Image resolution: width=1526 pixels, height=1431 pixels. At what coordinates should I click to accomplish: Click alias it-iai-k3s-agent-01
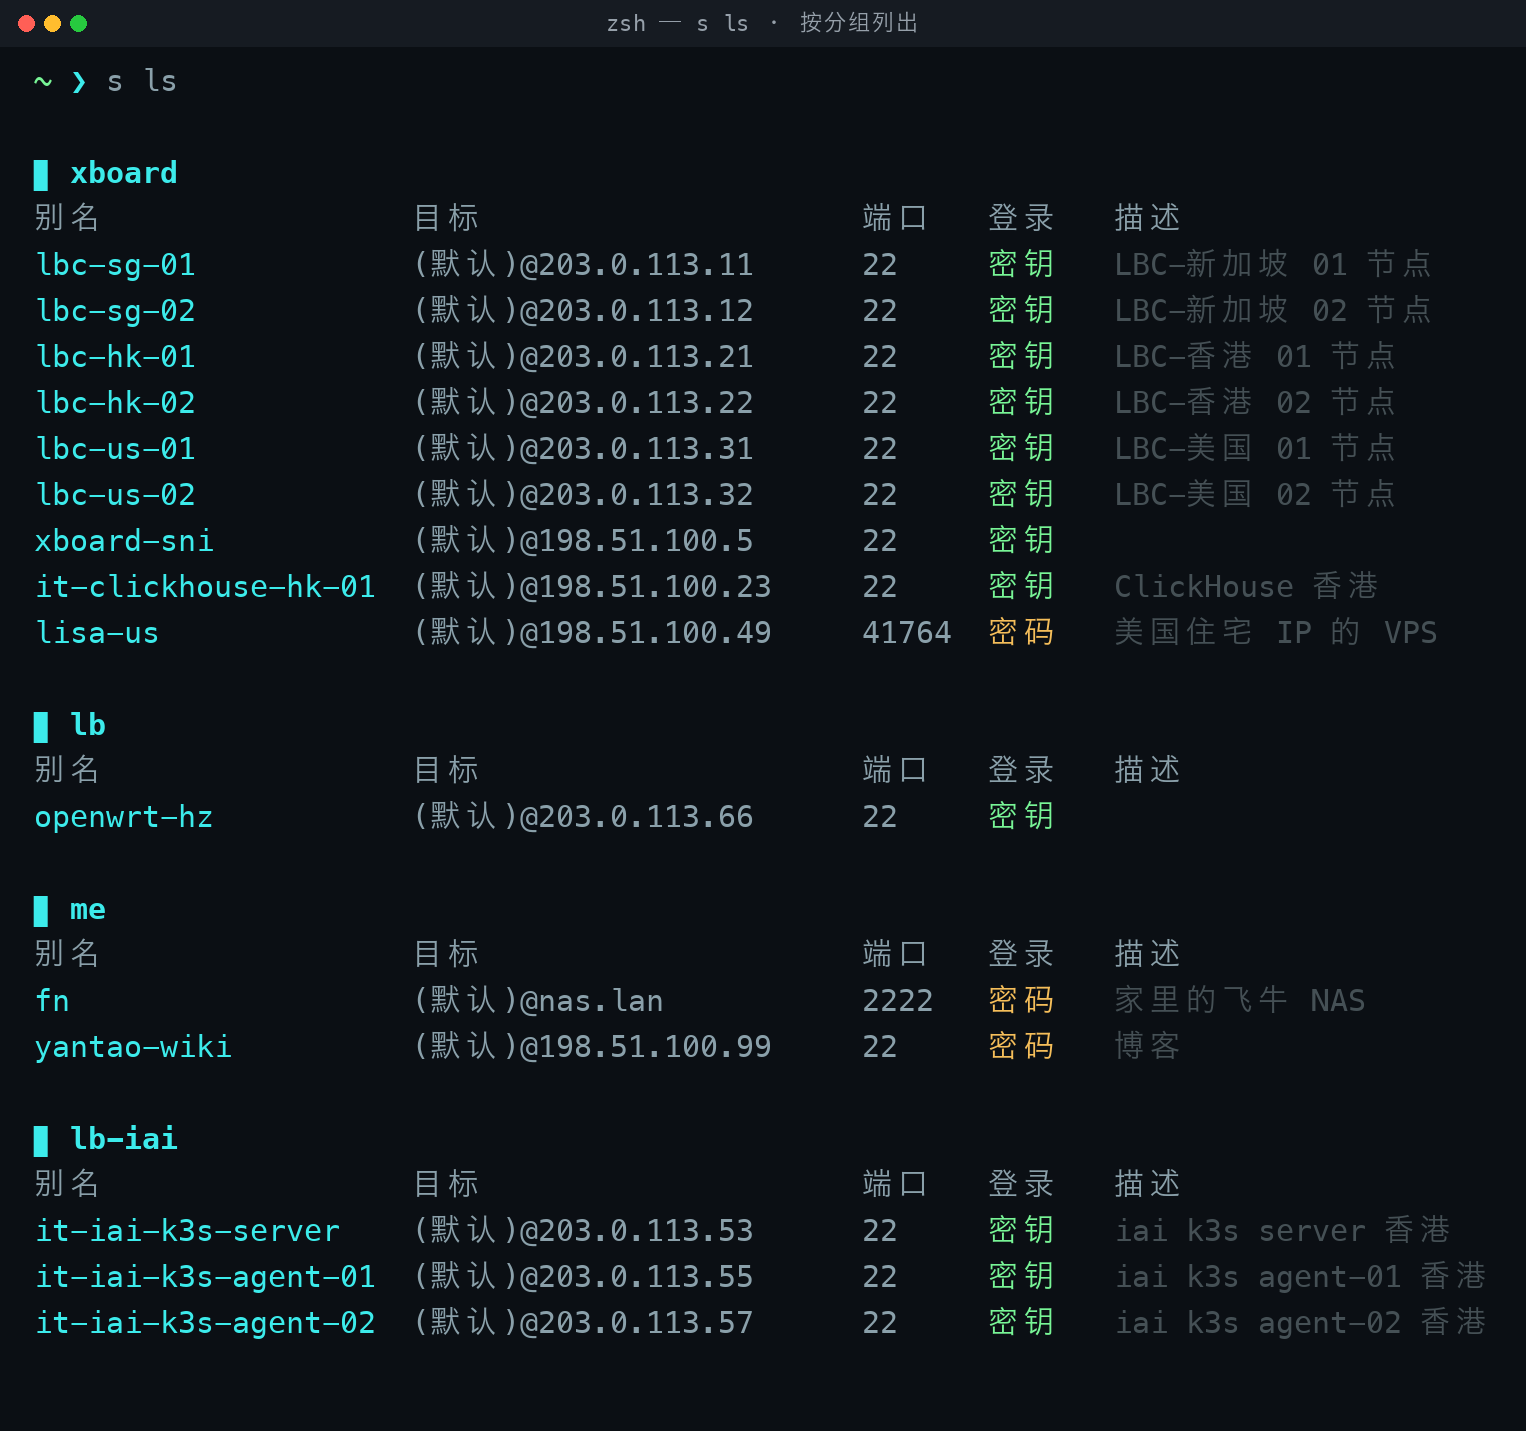coord(205,1277)
